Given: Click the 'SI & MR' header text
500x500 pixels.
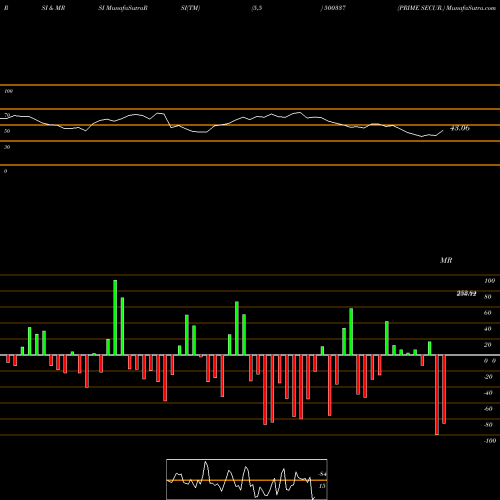Looking at the screenshot, I should [x=53, y=8].
